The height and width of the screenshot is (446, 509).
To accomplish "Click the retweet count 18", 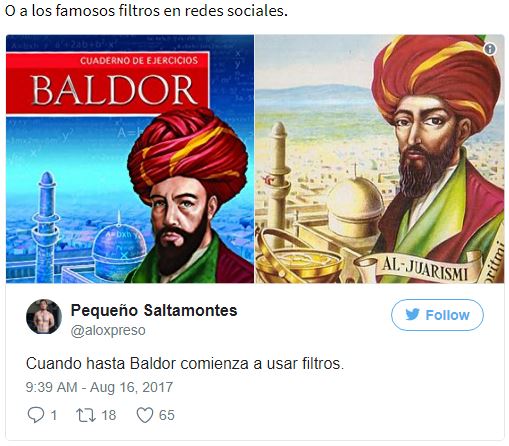I will (x=109, y=415).
